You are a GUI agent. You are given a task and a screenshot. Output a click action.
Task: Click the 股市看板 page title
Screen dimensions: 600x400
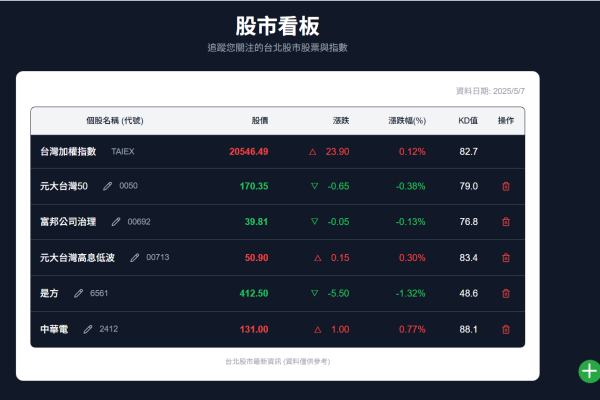(x=277, y=25)
